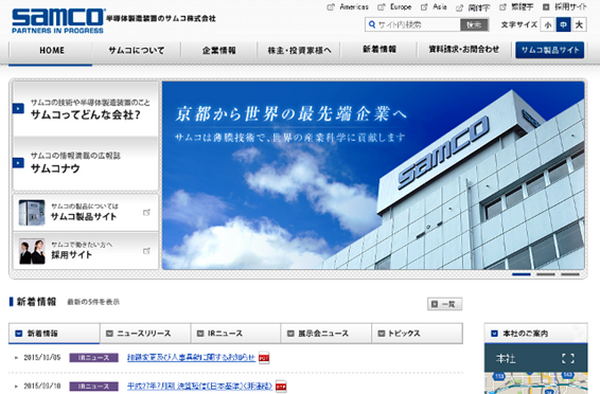Switch to 新着情報 news tab
Image resolution: width=600 pixels, height=394 pixels.
[54, 334]
